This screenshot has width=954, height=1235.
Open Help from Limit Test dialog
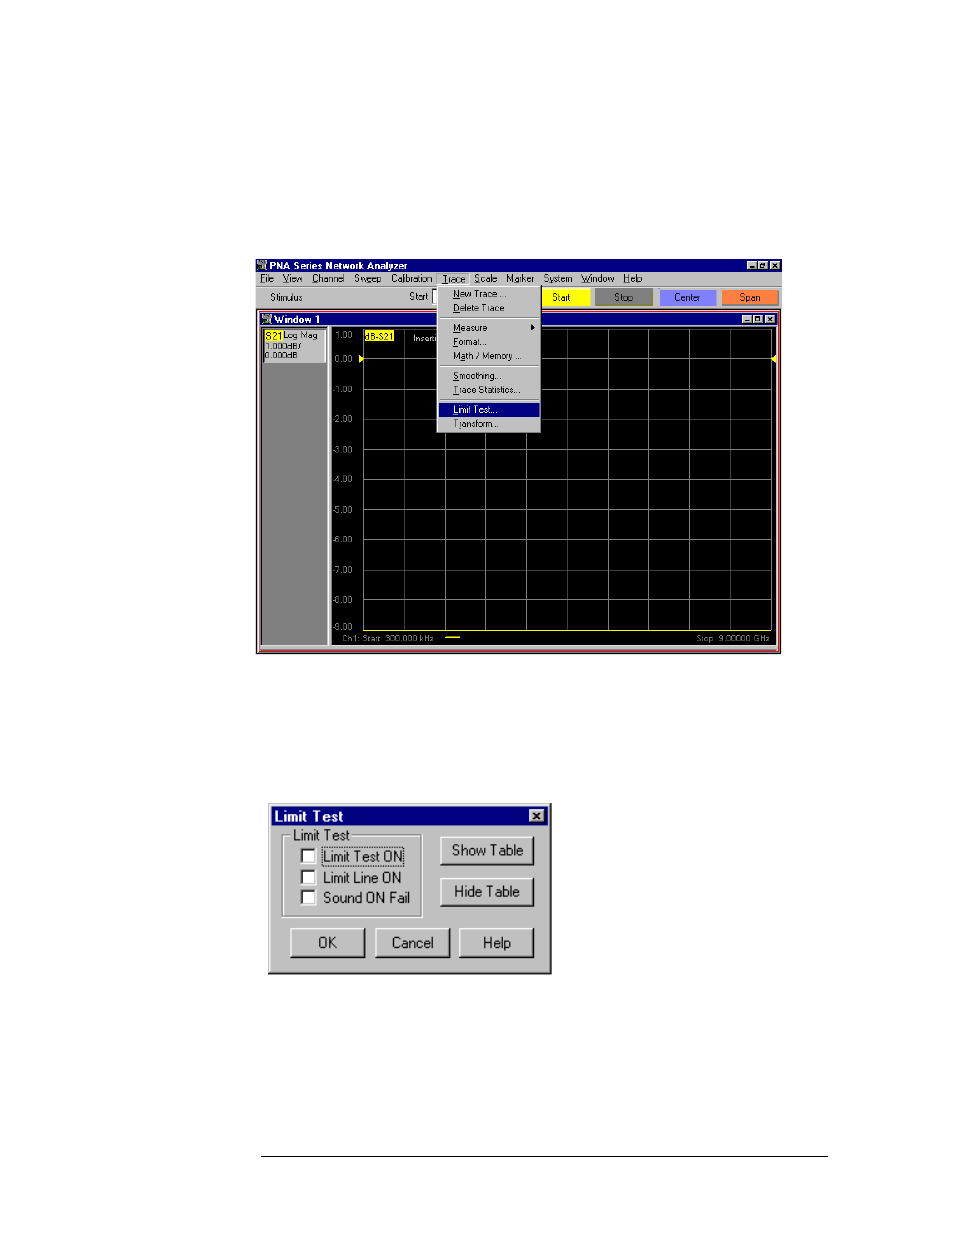tap(496, 943)
